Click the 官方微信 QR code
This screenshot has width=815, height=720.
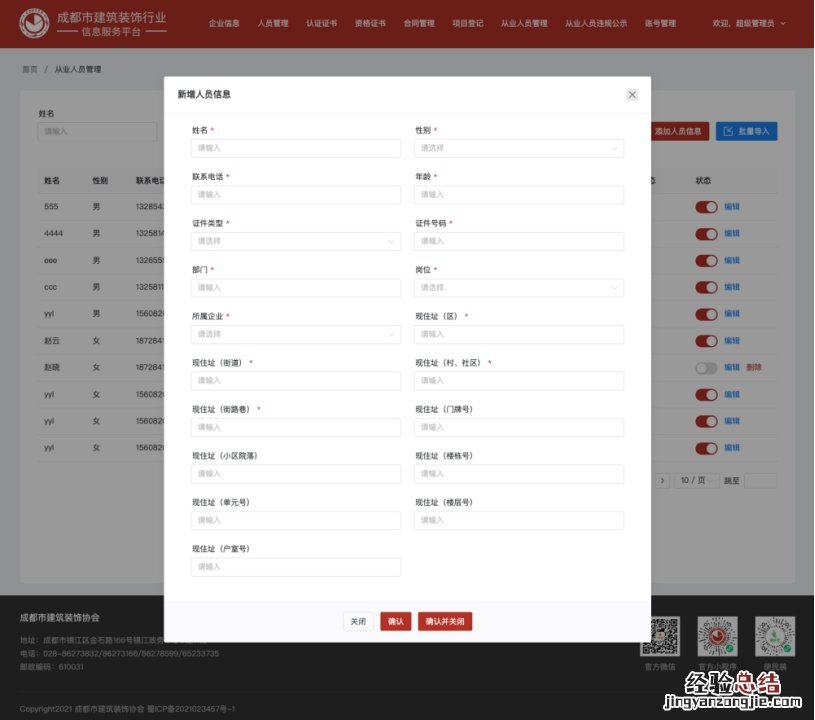pos(659,636)
